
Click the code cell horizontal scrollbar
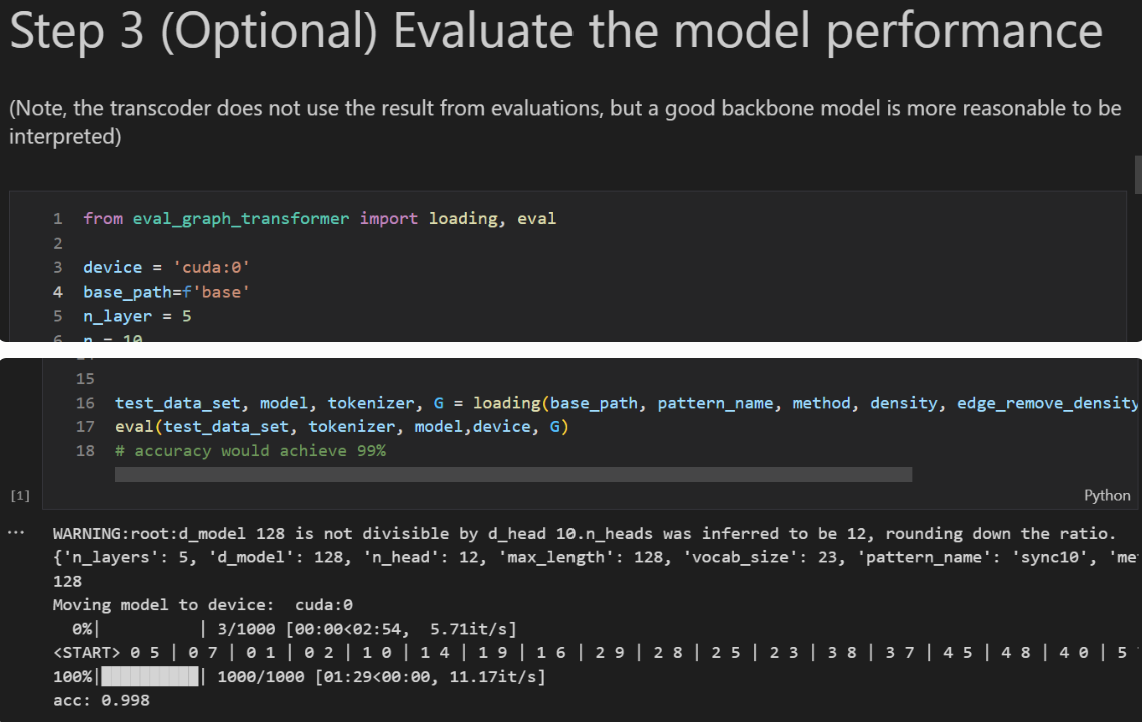513,474
